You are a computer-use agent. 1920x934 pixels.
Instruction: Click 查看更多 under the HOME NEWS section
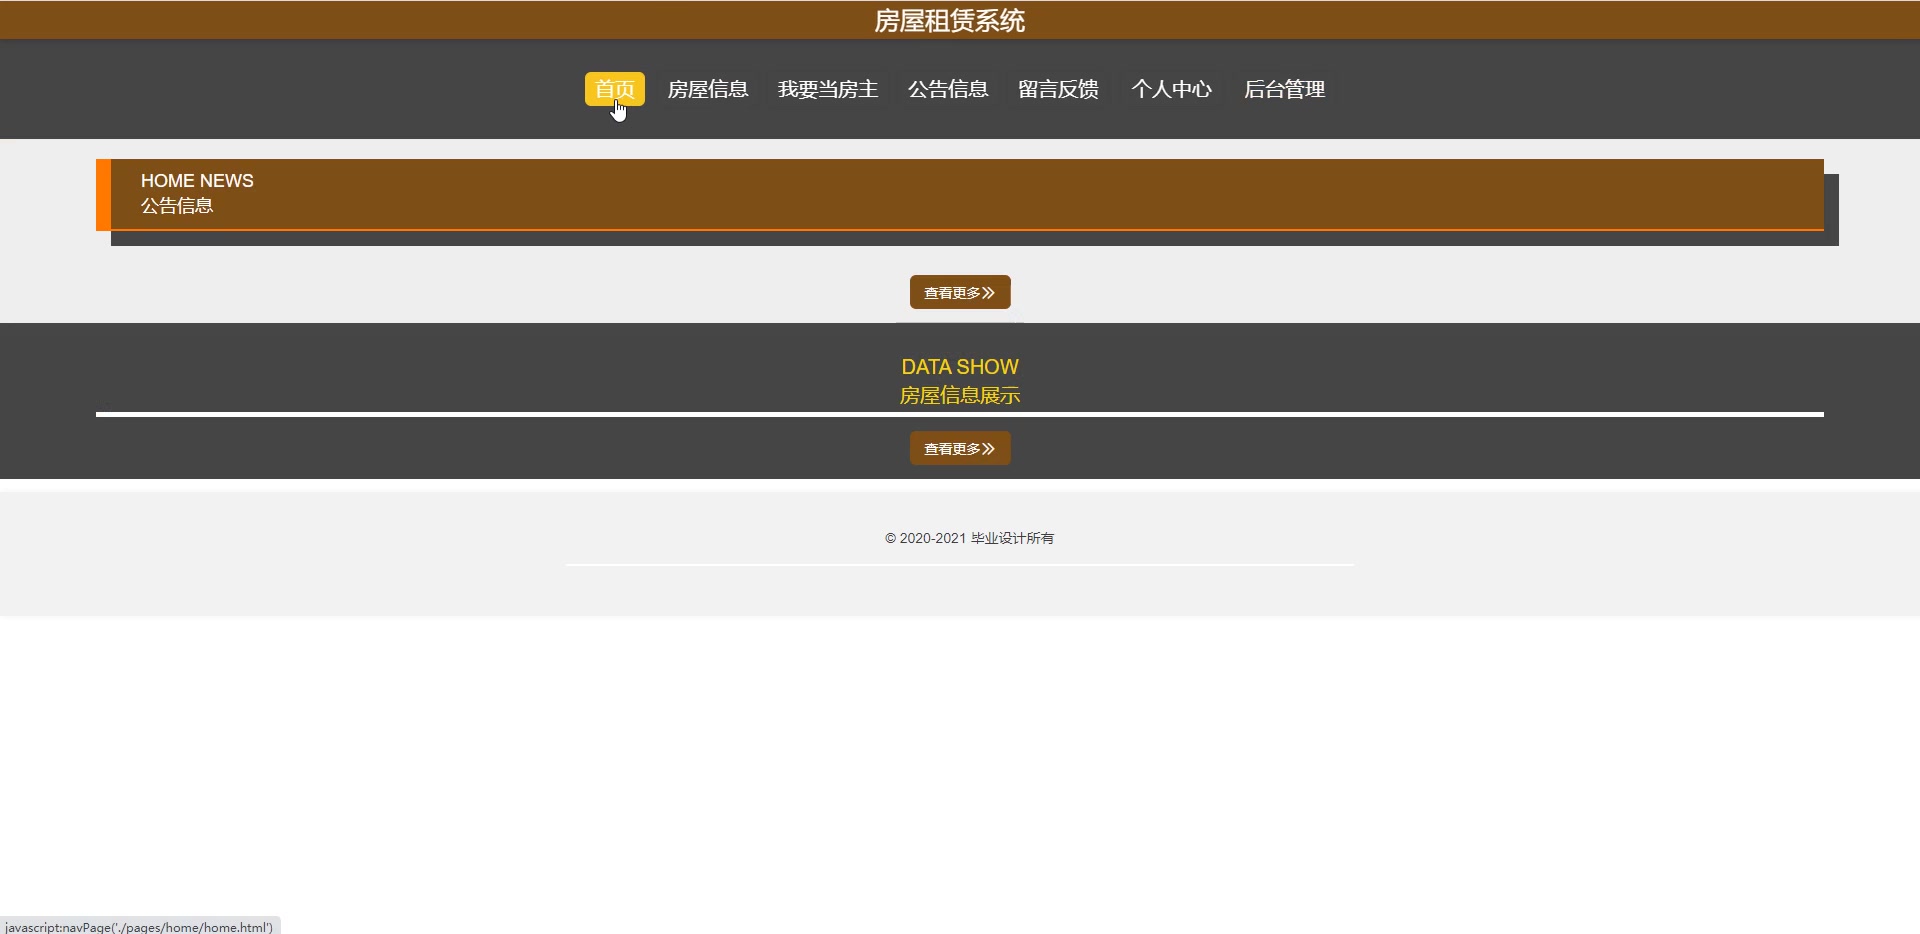click(x=958, y=292)
